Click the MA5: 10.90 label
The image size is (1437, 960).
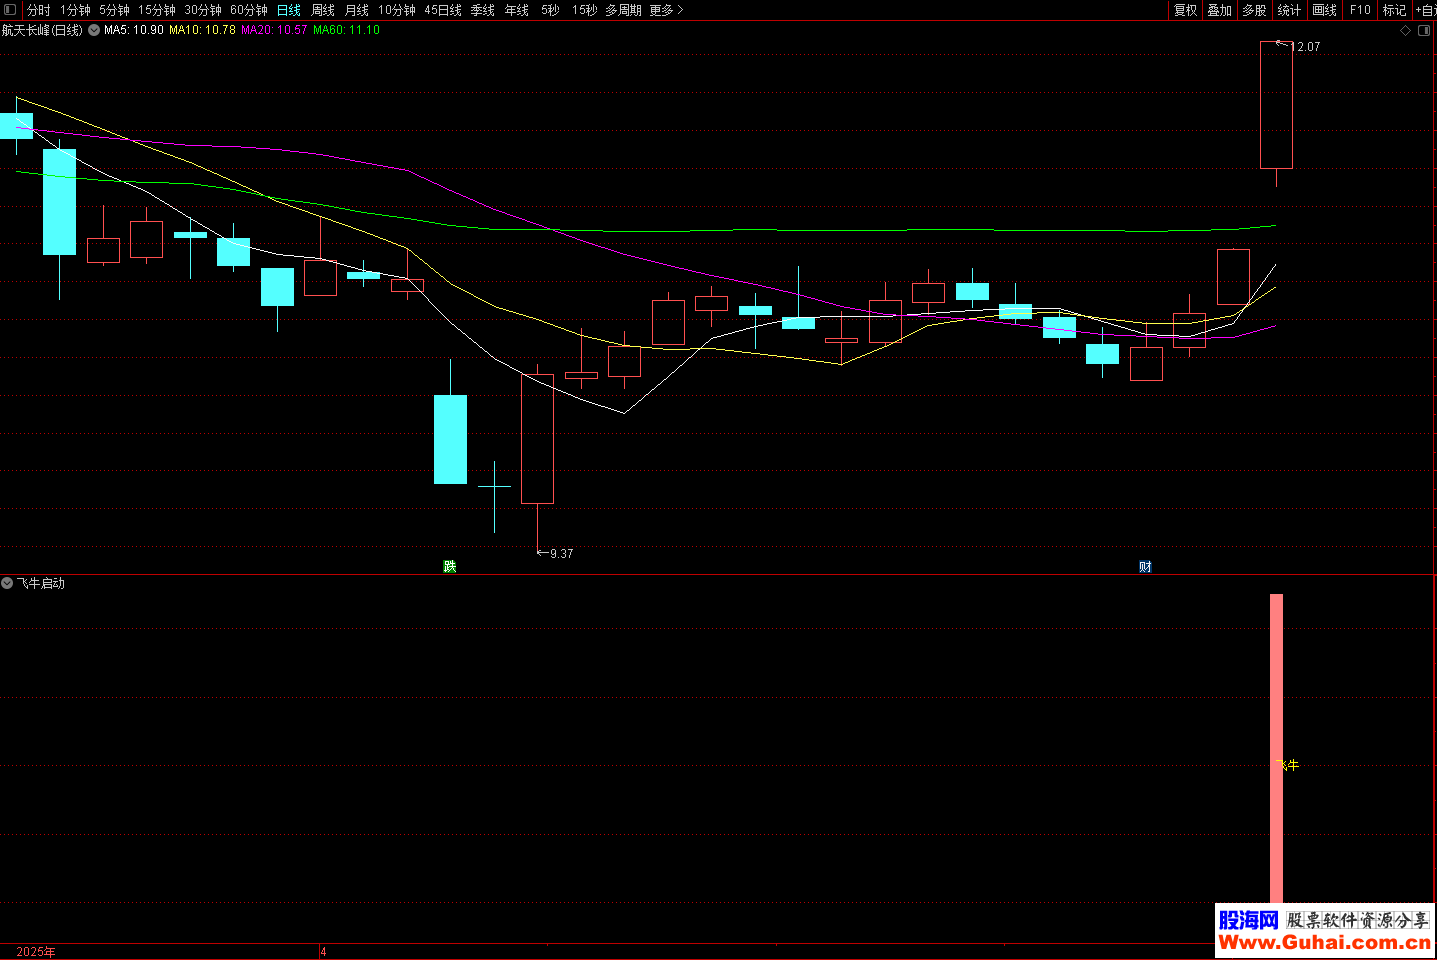[134, 30]
